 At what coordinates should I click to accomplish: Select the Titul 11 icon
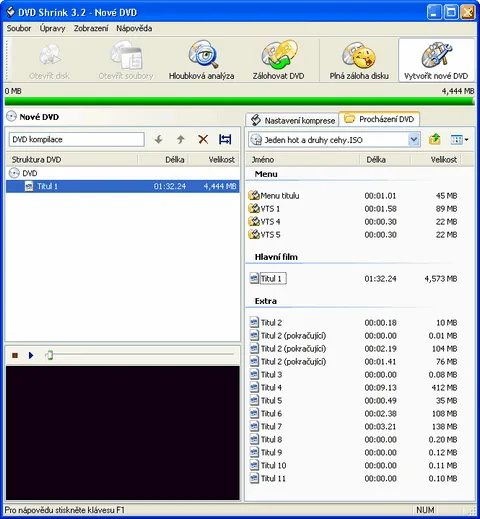(x=254, y=478)
